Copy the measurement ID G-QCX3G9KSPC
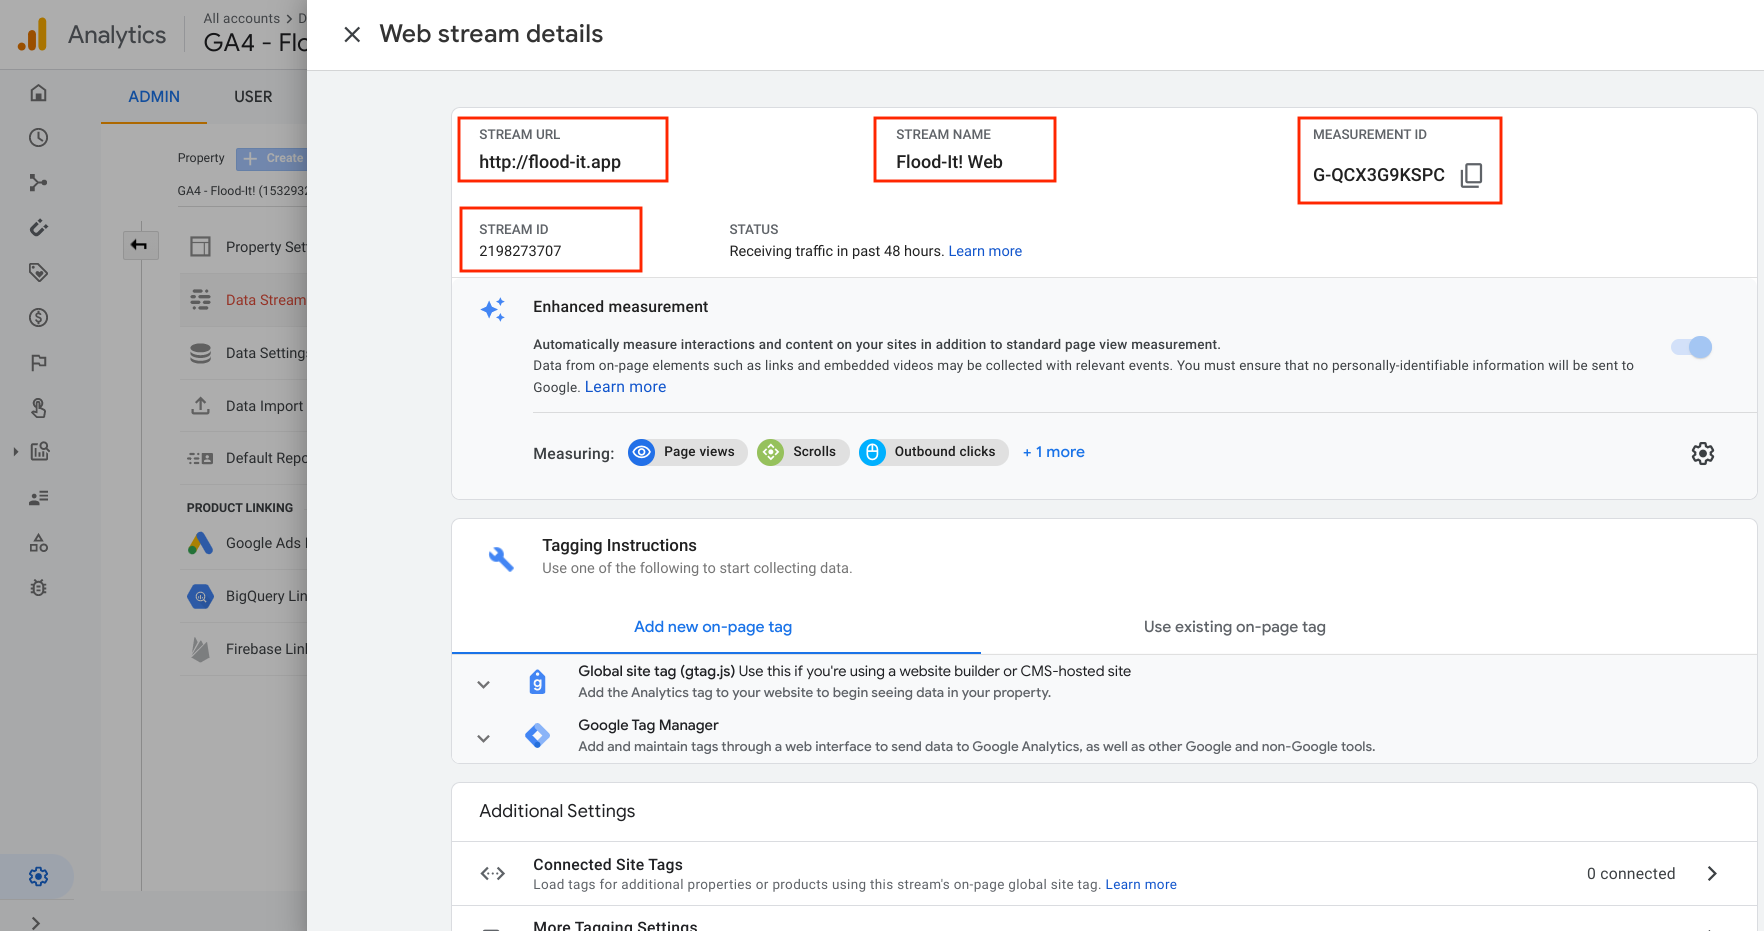1764x931 pixels. pos(1471,175)
